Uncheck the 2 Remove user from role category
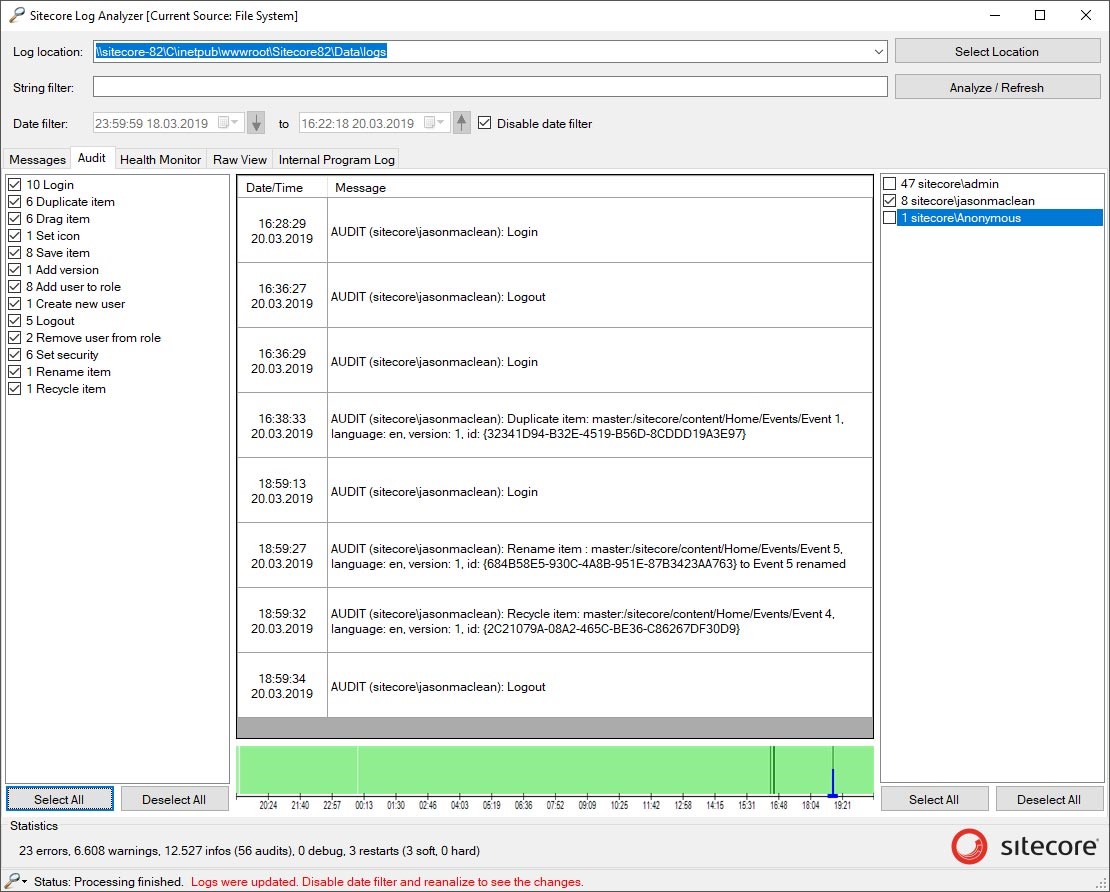 (15, 338)
